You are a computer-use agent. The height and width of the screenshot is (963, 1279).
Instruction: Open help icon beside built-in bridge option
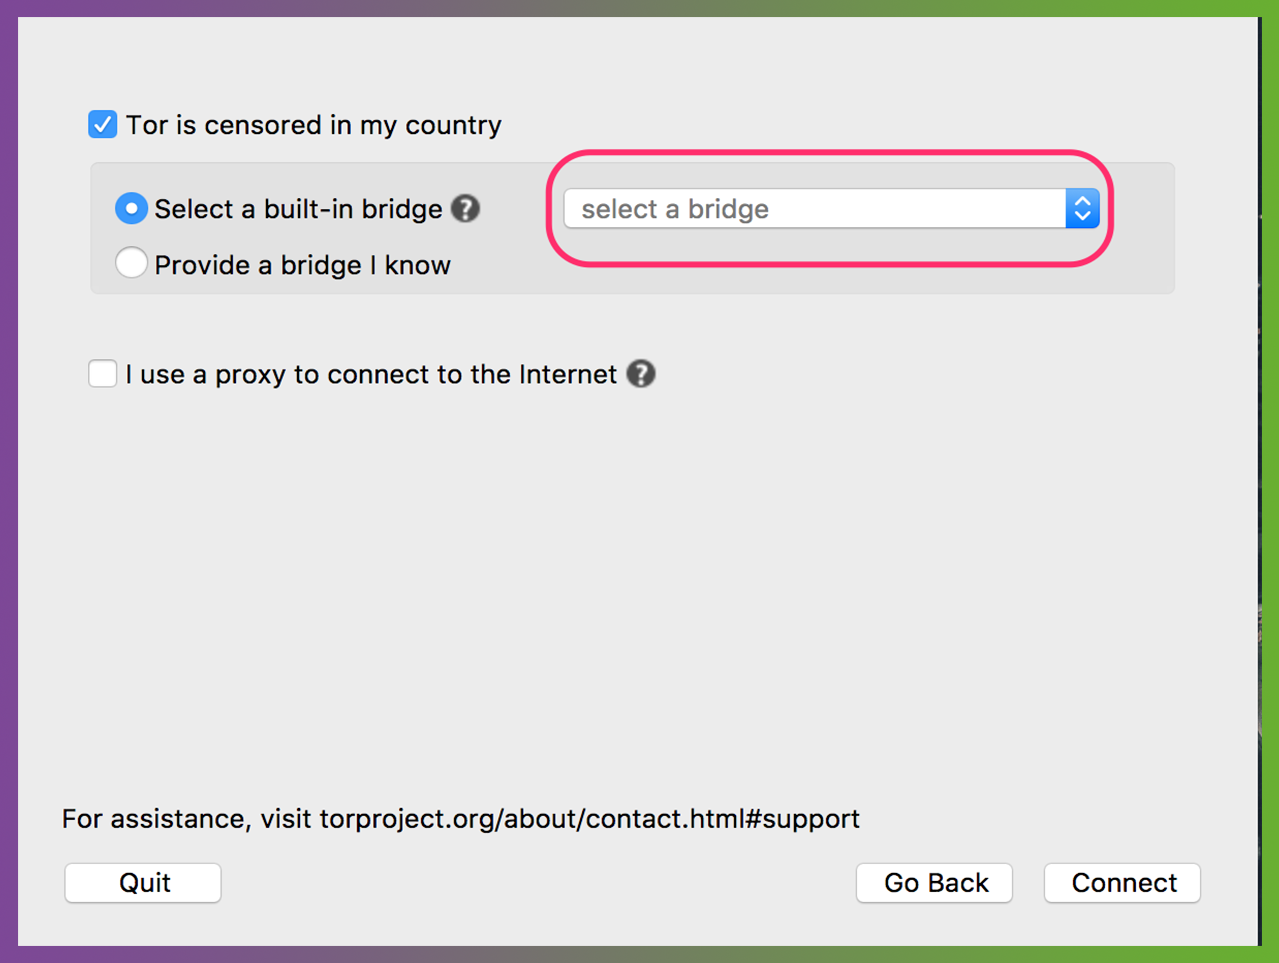[x=465, y=209]
